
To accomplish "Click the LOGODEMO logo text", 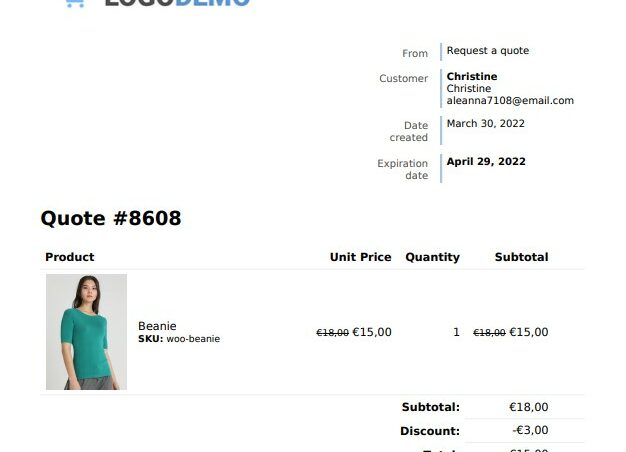I will click(x=176, y=3).
